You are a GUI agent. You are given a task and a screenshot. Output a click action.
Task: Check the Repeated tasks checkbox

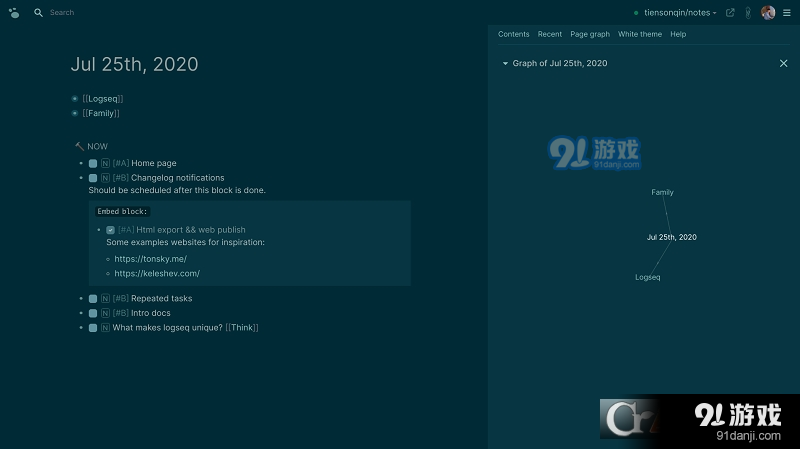[93, 299]
